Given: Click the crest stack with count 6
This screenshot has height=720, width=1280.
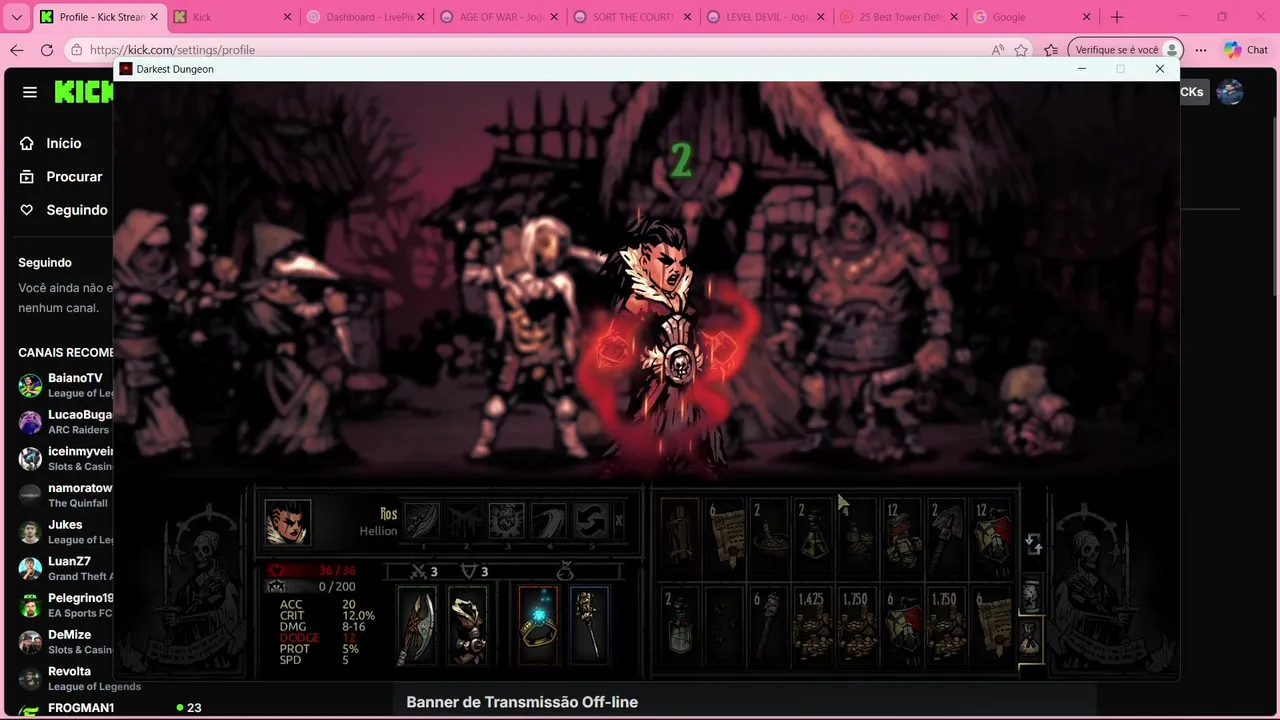Looking at the screenshot, I should tap(902, 627).
